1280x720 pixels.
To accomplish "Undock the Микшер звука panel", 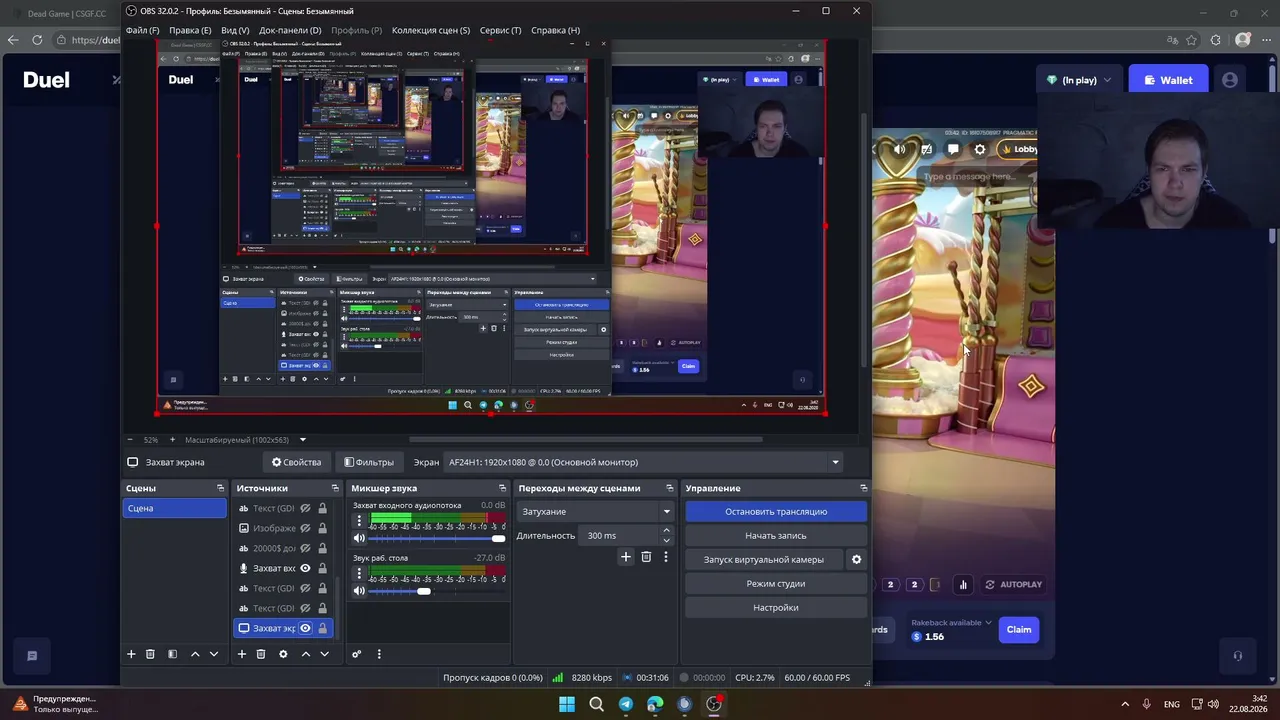I will coord(502,488).
